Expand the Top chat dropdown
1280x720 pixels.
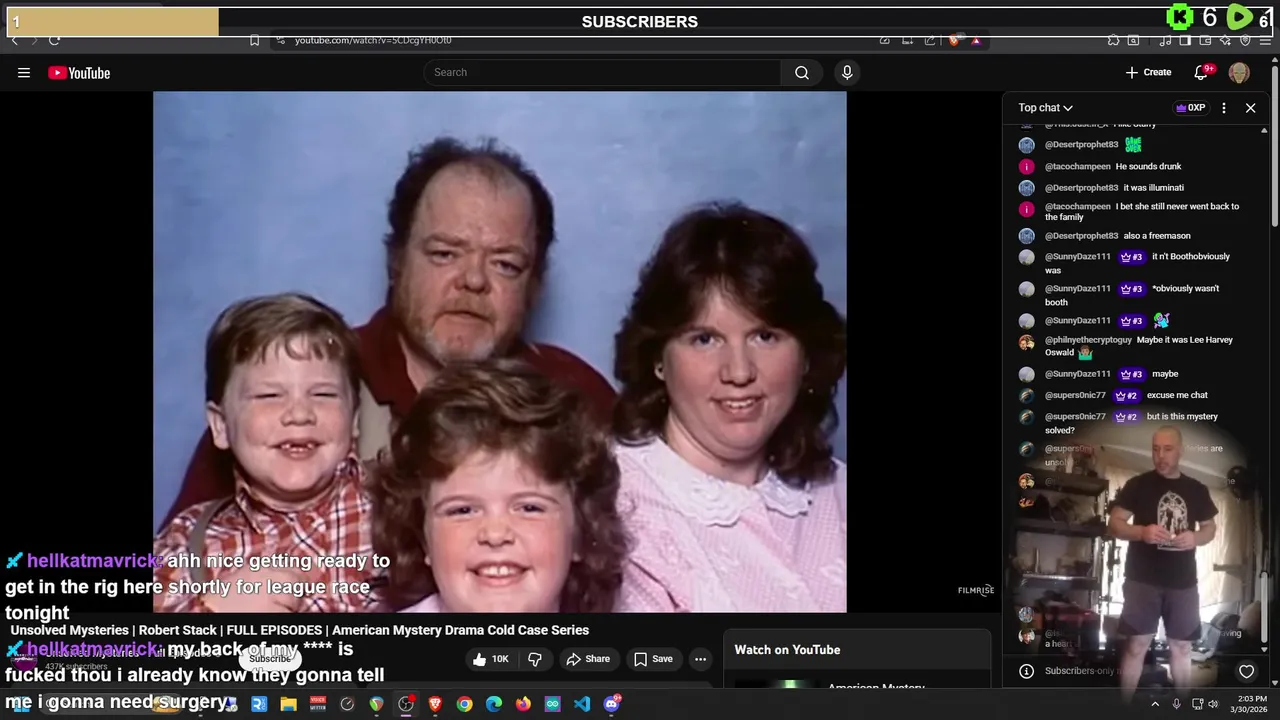click(1045, 108)
